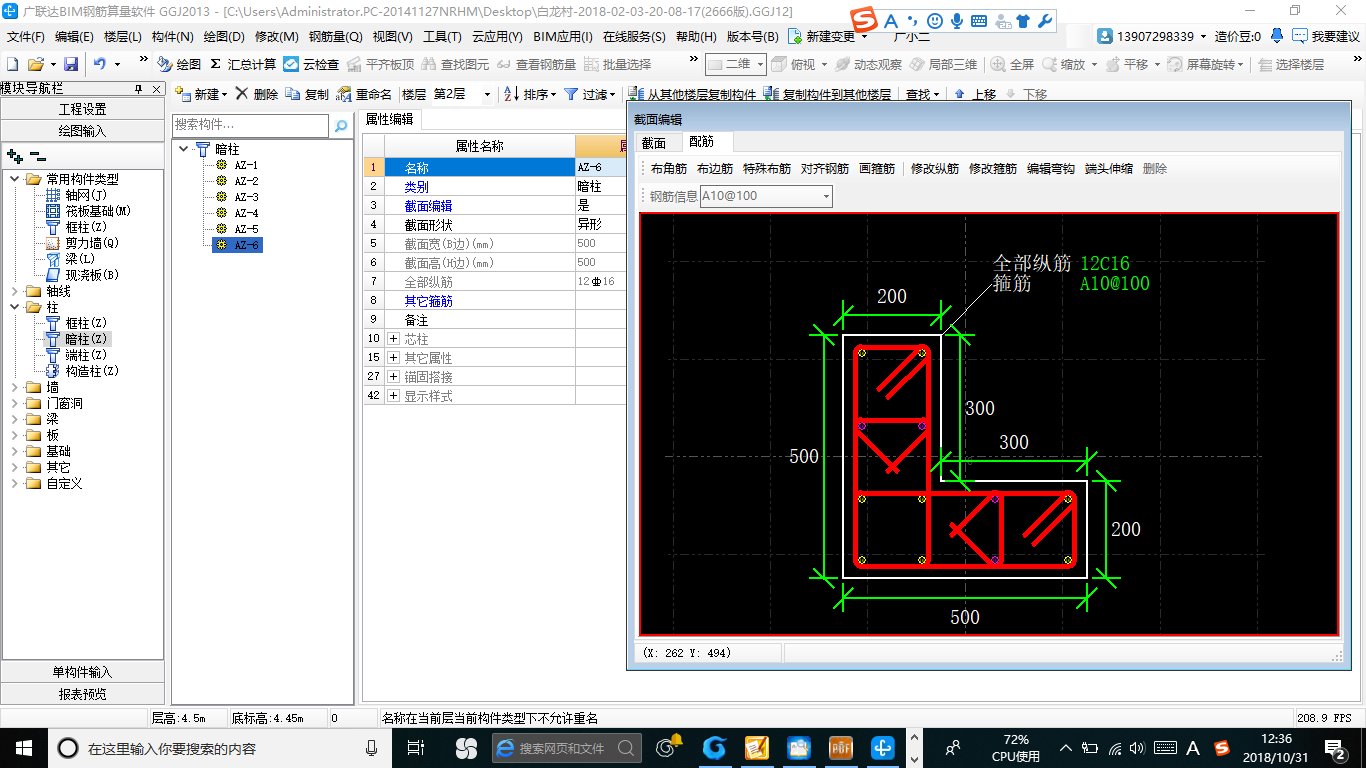Image resolution: width=1366 pixels, height=768 pixels.
Task: Click the notification bell icon
Action: point(1277,36)
